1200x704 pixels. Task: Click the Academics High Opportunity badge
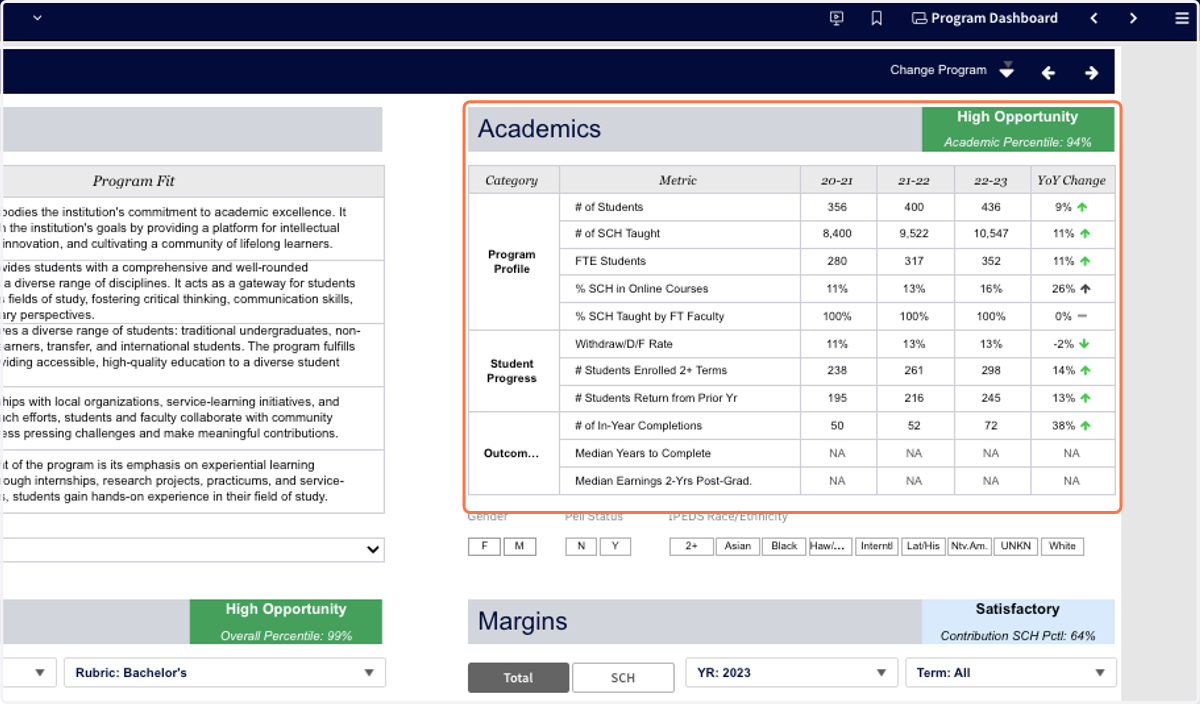pyautogui.click(x=1017, y=129)
